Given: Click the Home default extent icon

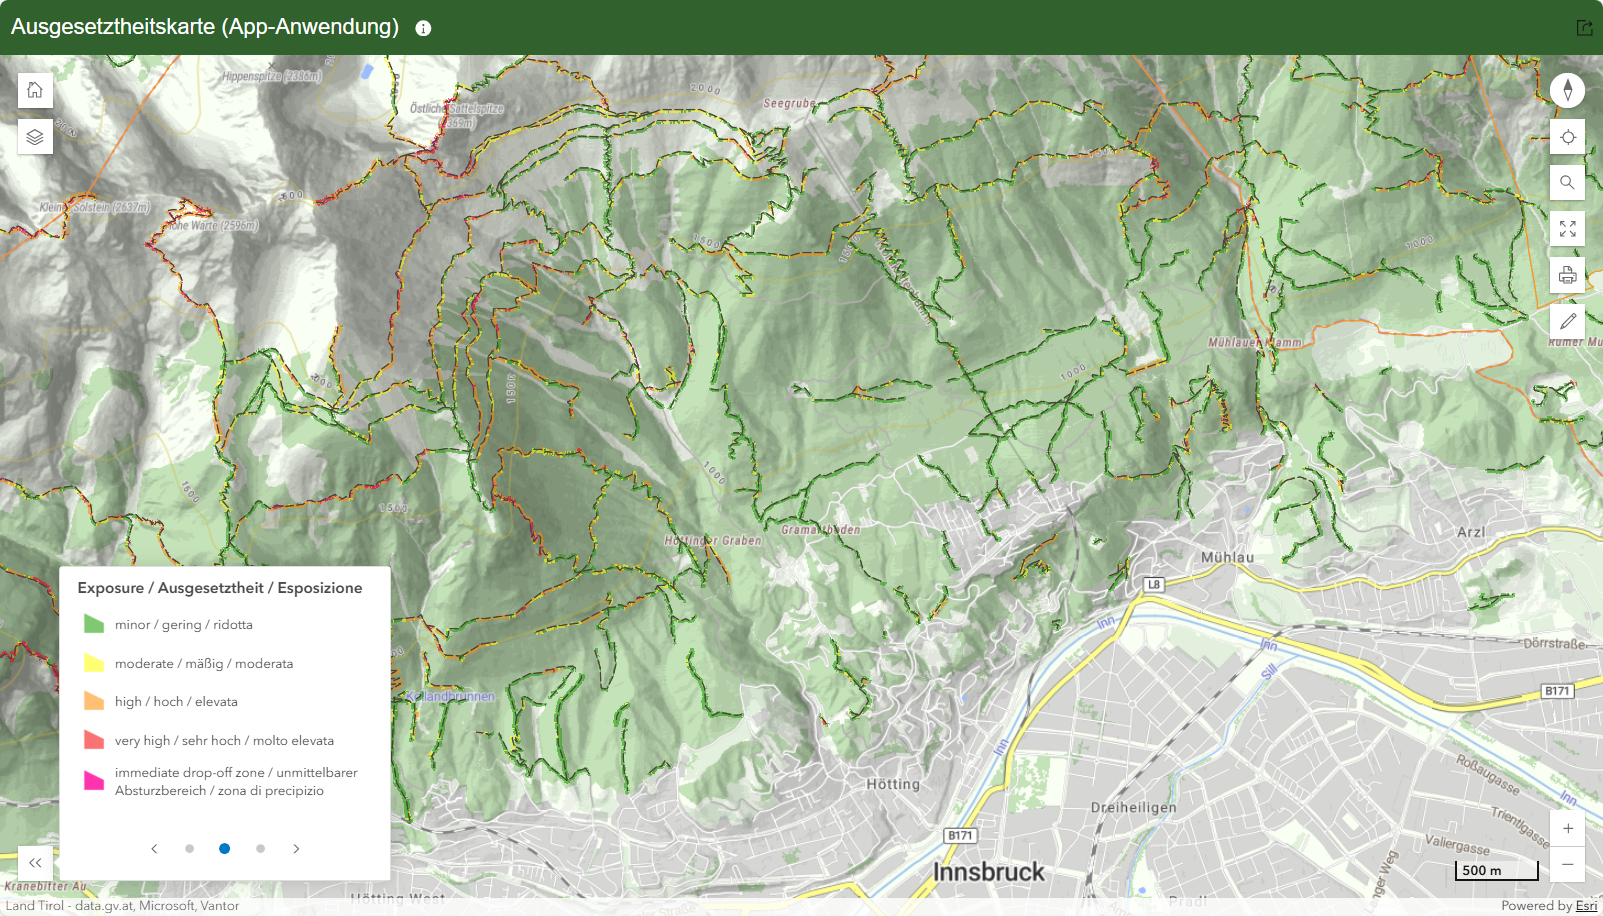Looking at the screenshot, I should tap(35, 91).
